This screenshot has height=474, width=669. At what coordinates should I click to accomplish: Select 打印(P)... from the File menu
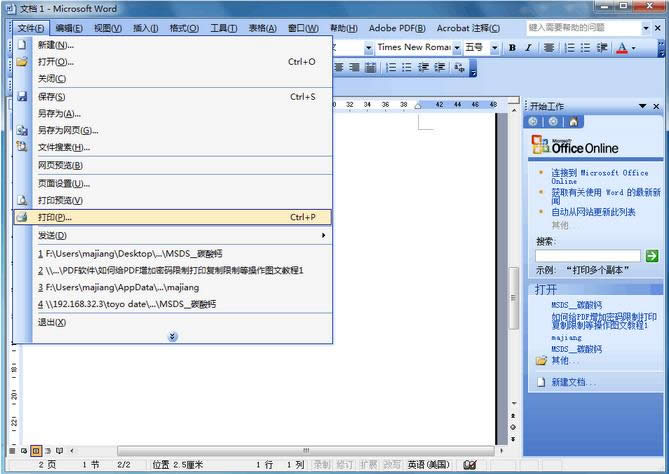tap(55, 217)
